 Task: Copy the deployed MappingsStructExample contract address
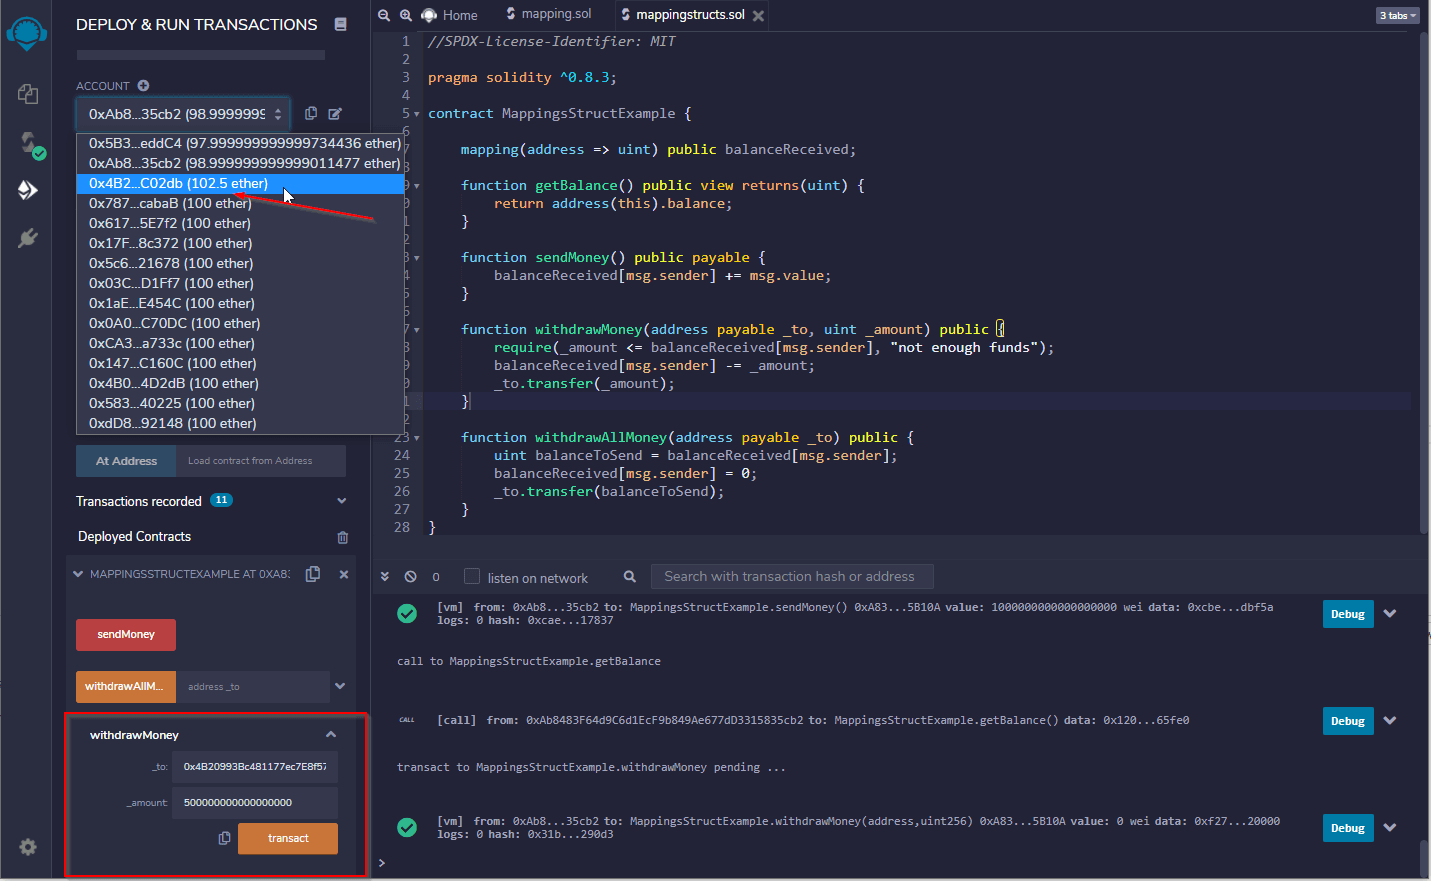coord(313,574)
